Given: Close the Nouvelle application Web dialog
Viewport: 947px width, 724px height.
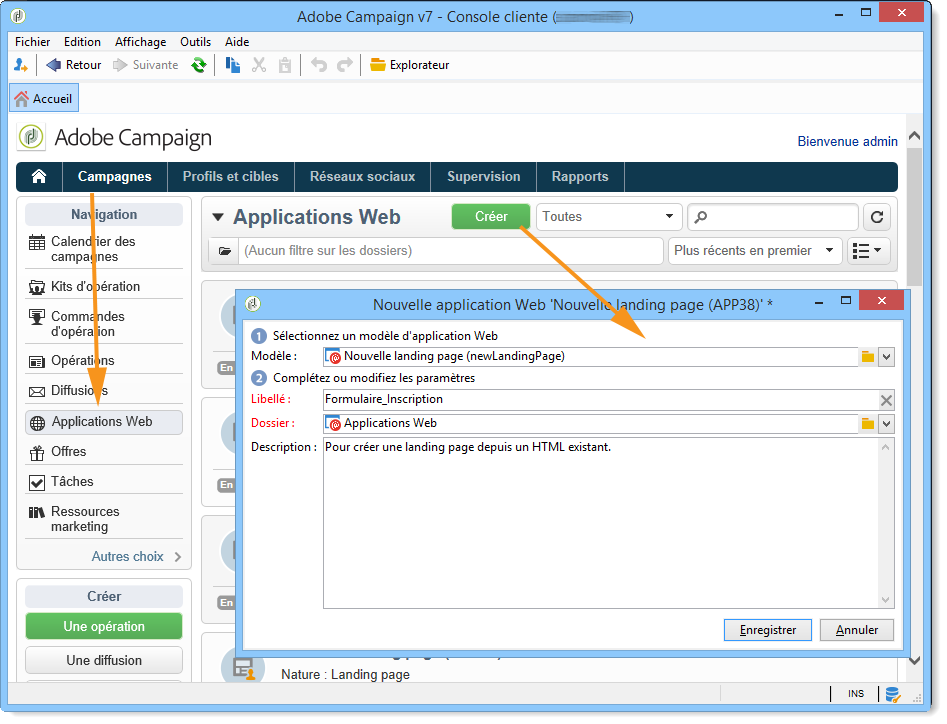Looking at the screenshot, I should tap(882, 301).
